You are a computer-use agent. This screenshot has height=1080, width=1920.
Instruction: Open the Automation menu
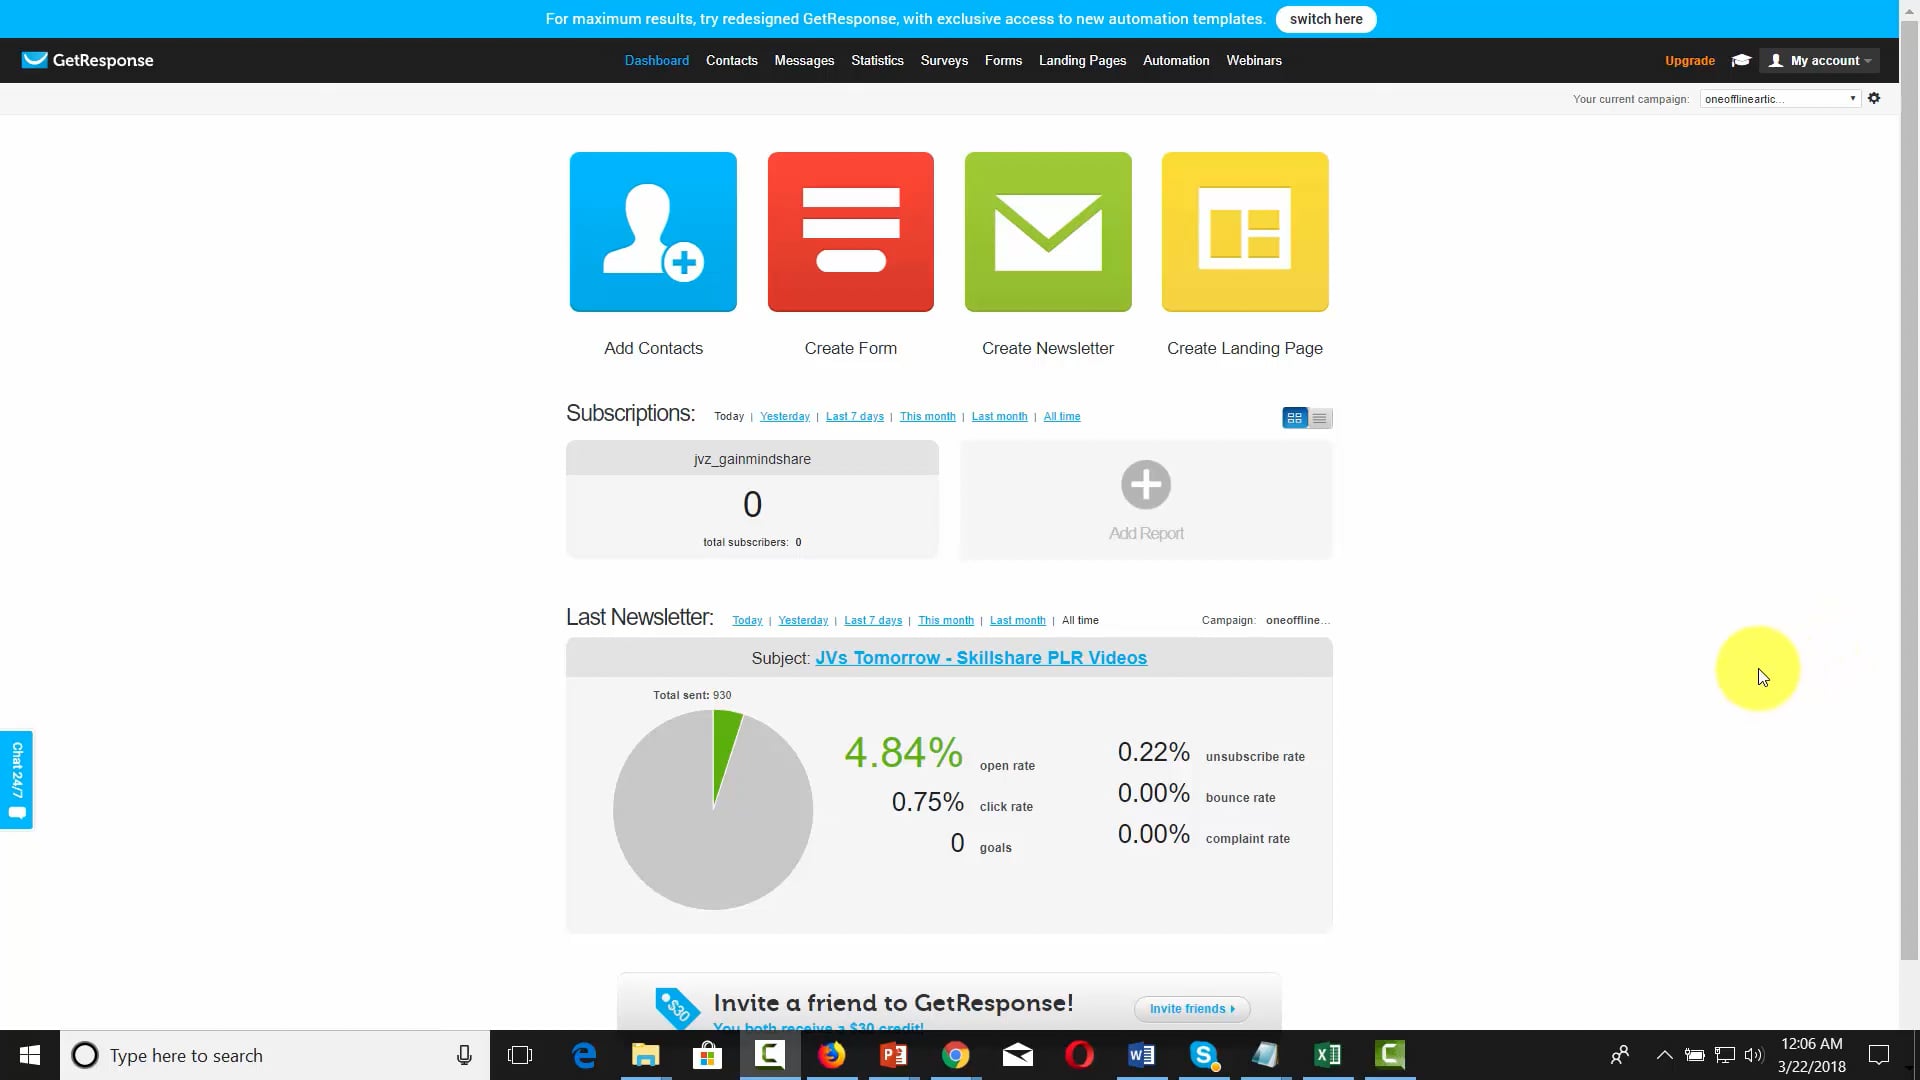pyautogui.click(x=1176, y=61)
